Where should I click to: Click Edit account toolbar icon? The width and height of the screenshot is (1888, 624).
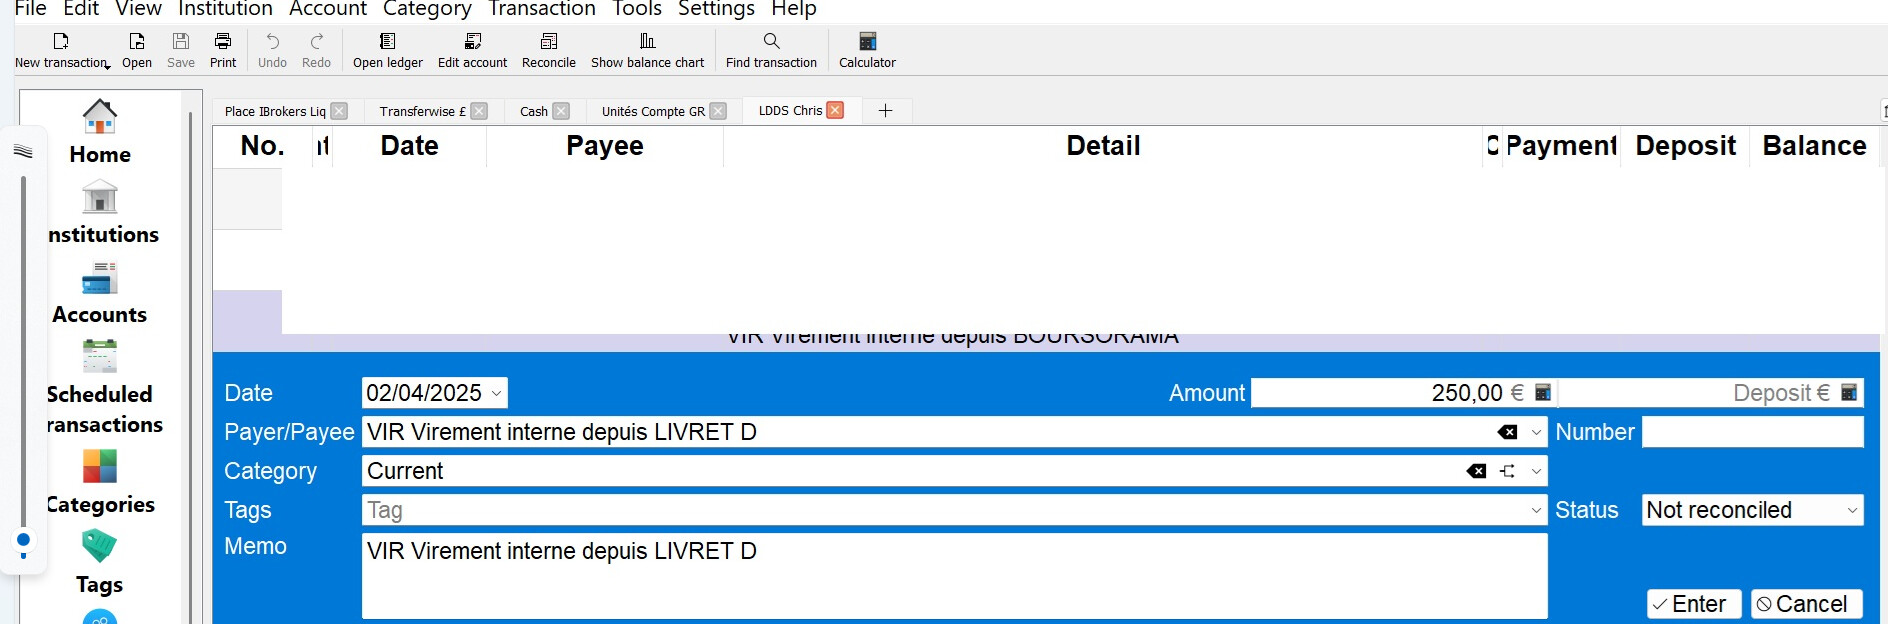tap(472, 41)
